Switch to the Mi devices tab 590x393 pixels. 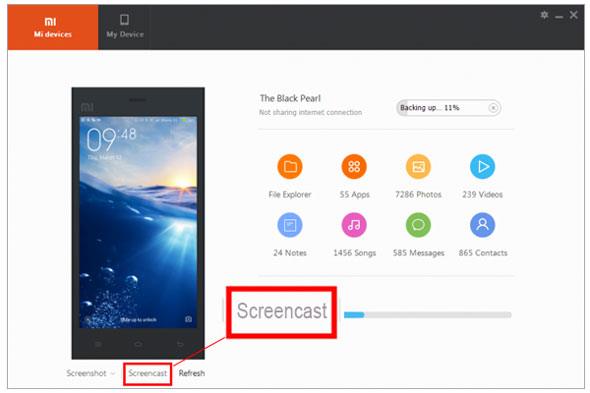(53, 27)
